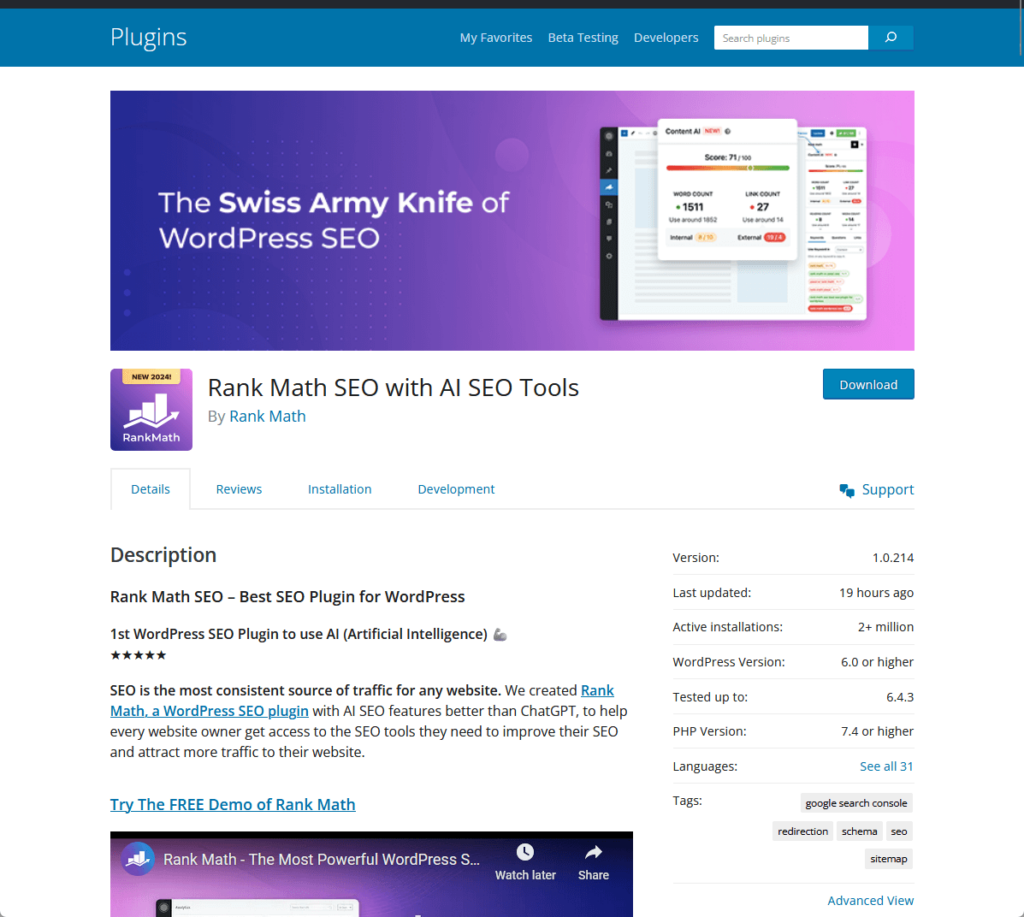The width and height of the screenshot is (1024, 917).
Task: Click Plugins title in header
Action: point(148,37)
